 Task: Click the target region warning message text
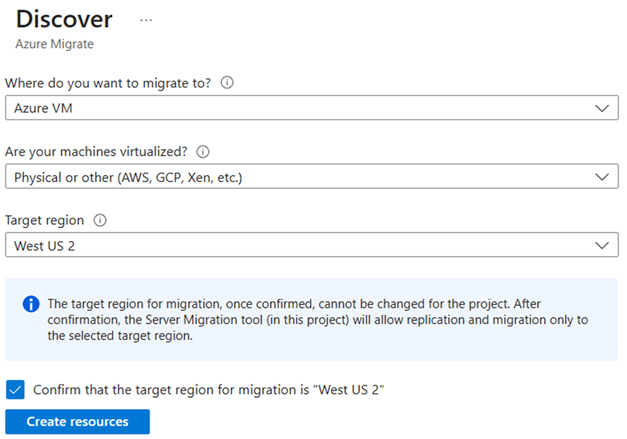pos(320,320)
